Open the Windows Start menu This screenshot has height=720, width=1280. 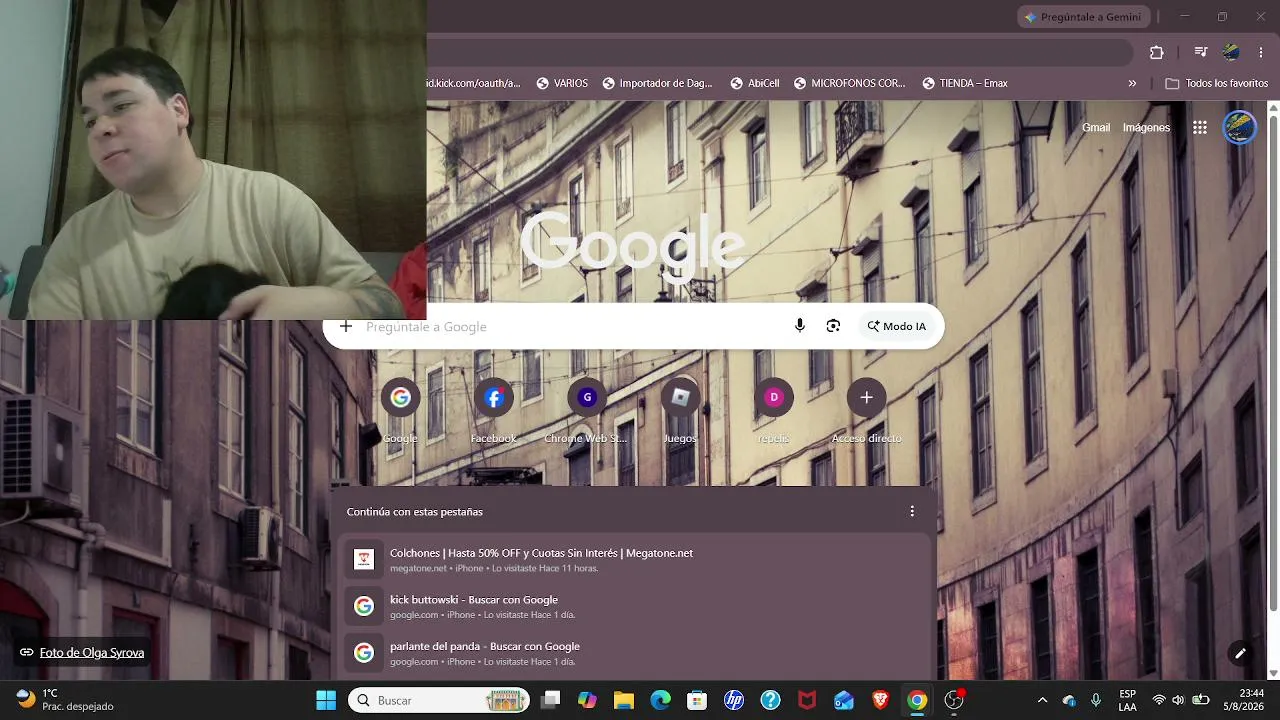point(326,700)
